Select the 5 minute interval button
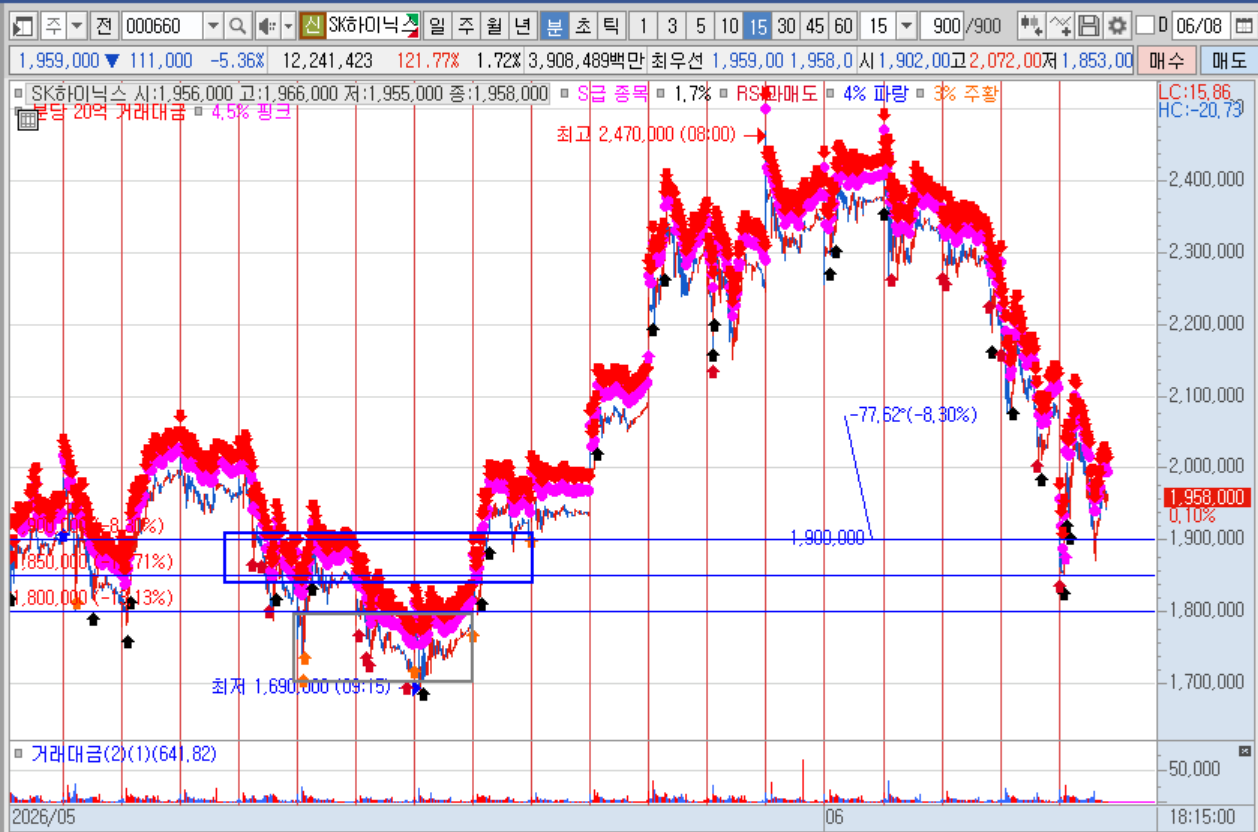 tap(701, 25)
